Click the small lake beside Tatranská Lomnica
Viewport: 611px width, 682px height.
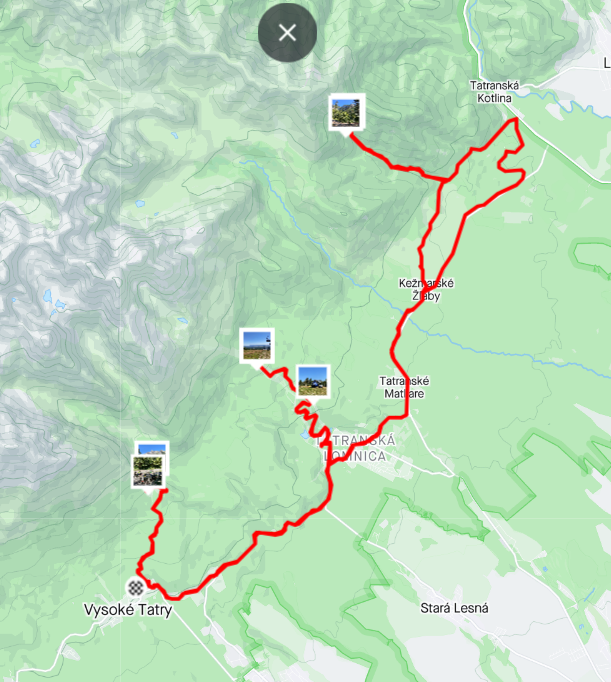[x=305, y=435]
